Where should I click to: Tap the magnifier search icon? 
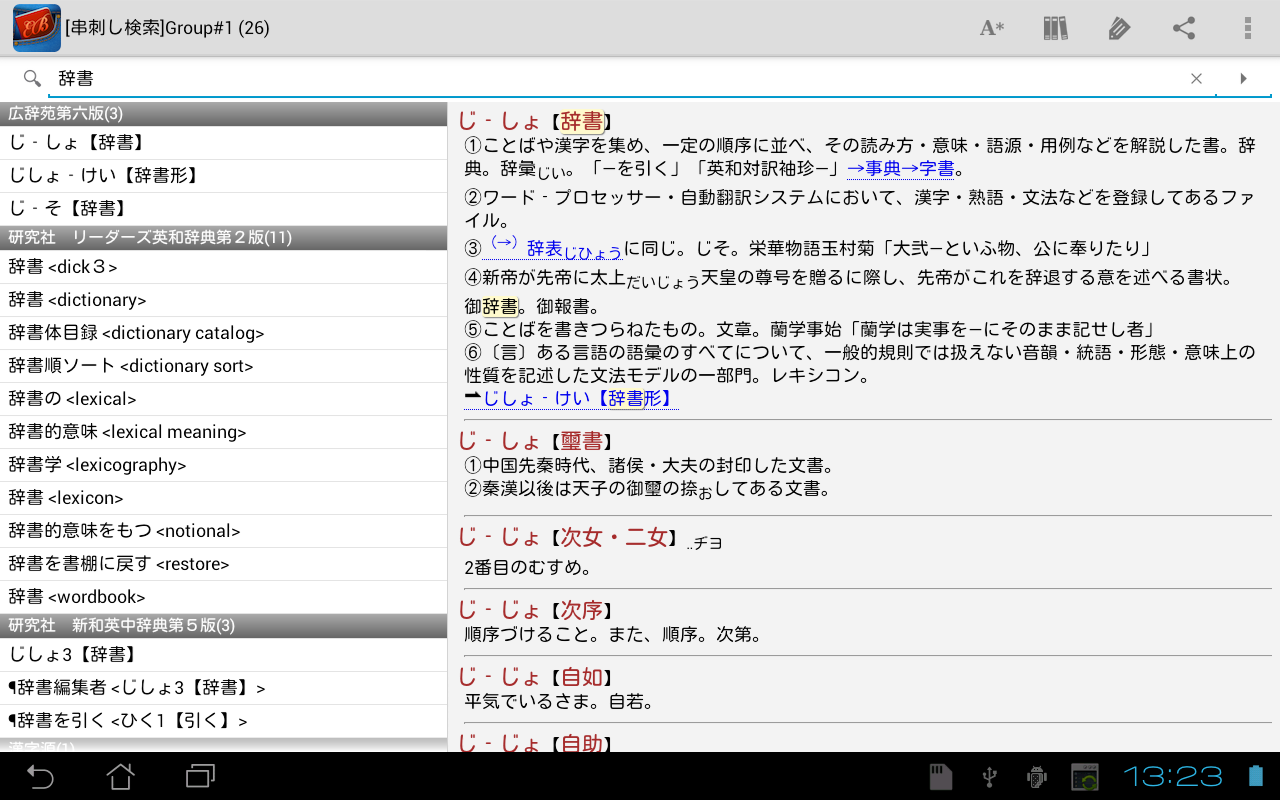[32, 79]
